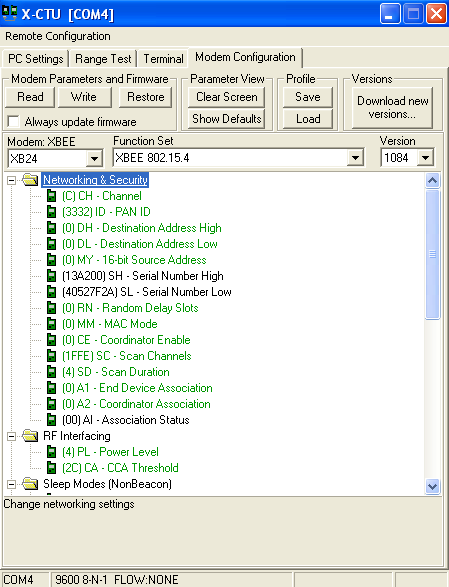The image size is (449, 587).
Task: Open the Function Set dropdown
Action: (x=355, y=158)
